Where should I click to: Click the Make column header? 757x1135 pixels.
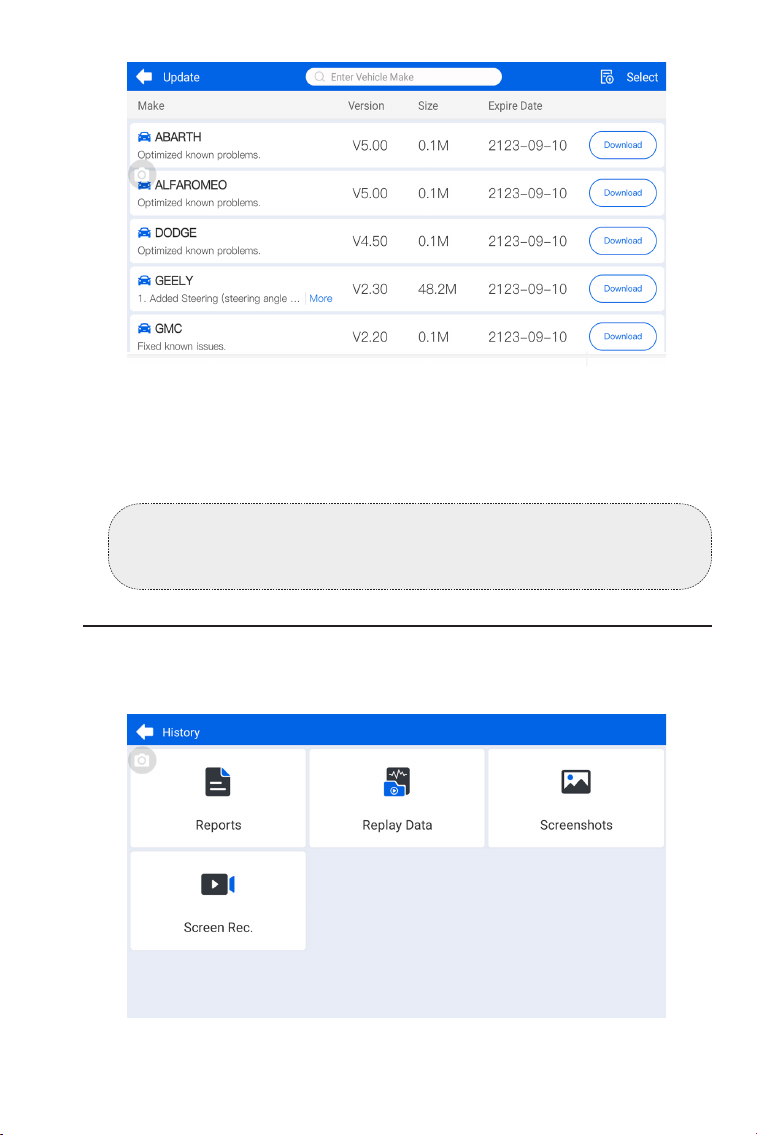[151, 106]
